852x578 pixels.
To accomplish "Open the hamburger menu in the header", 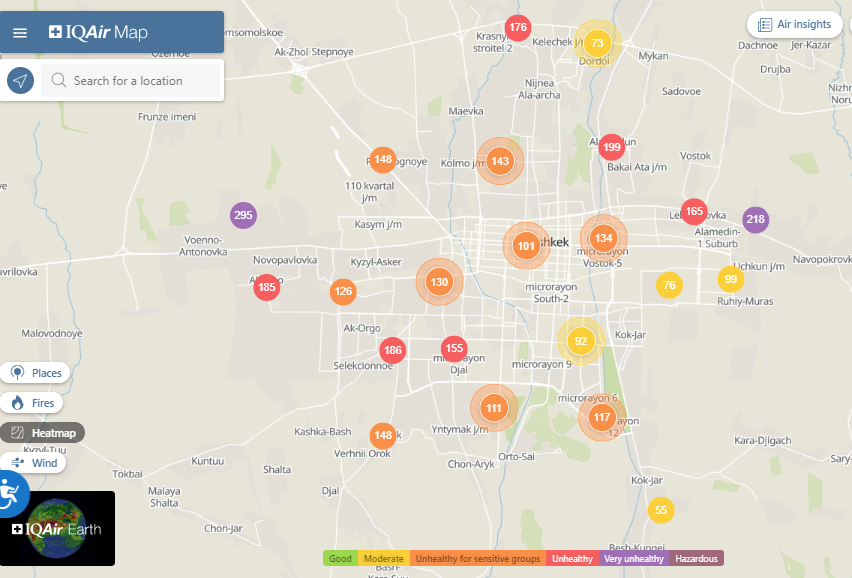I will tap(20, 33).
